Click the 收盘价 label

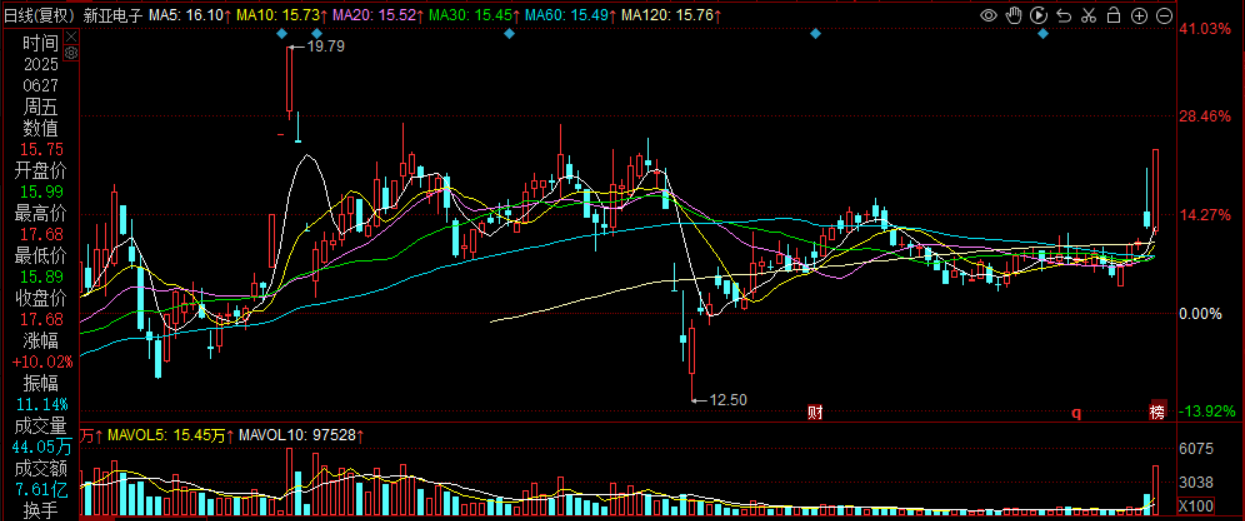(x=40, y=297)
